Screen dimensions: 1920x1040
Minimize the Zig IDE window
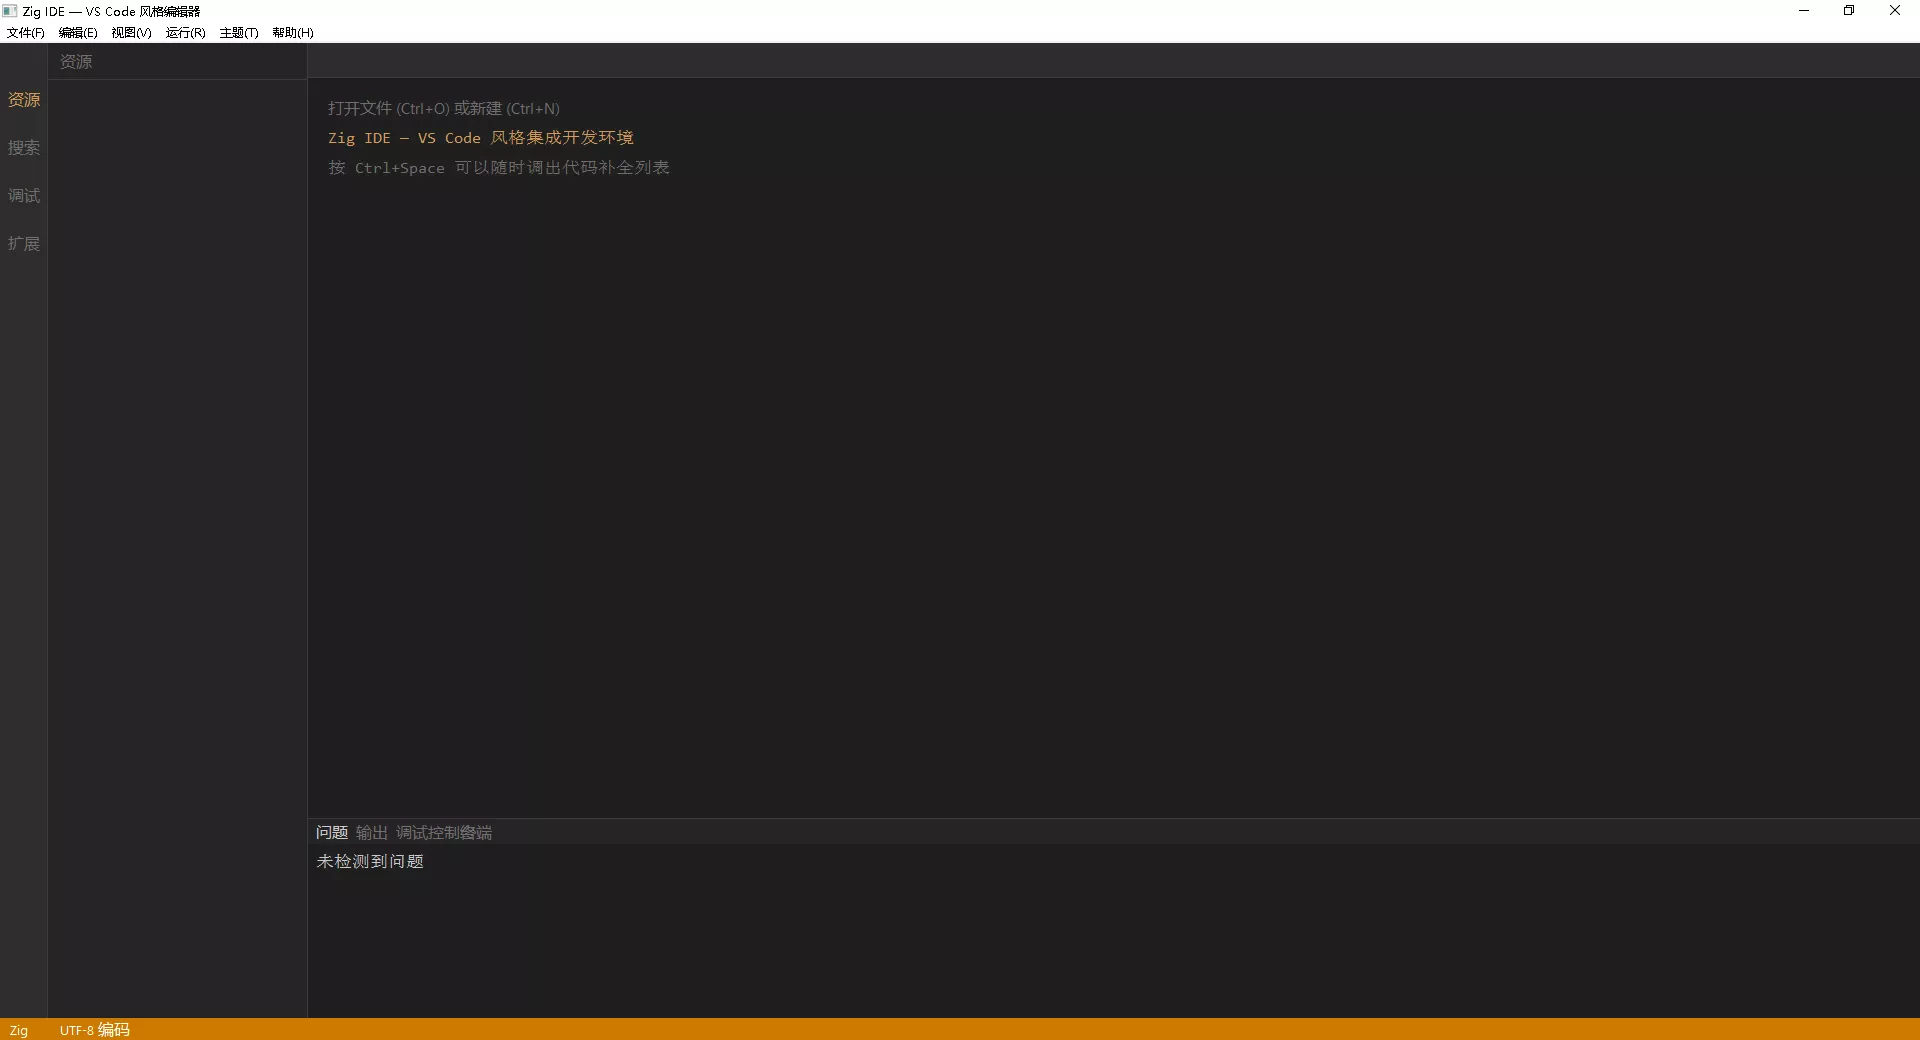(x=1804, y=11)
